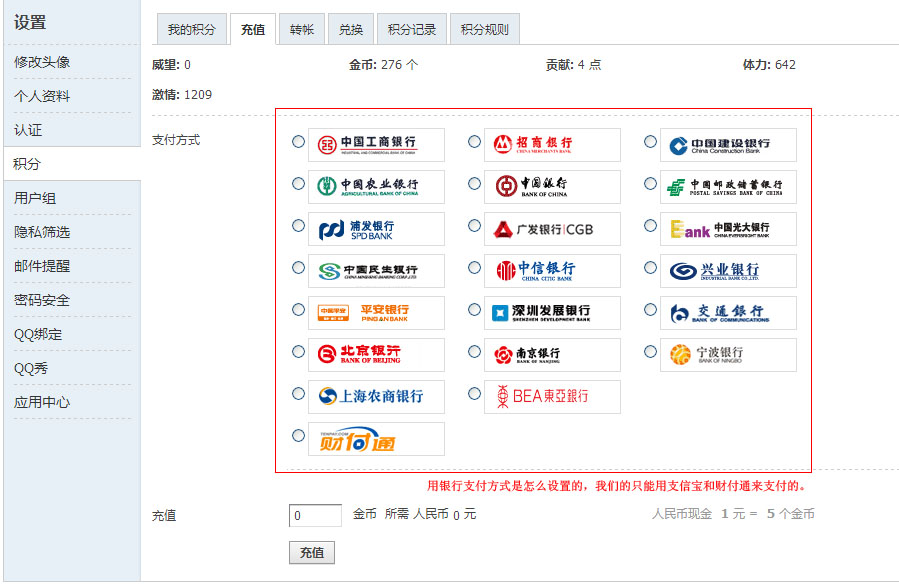The height and width of the screenshot is (586, 899).
Task: Click the 平安银行 Ping An logo
Action: (x=376, y=312)
